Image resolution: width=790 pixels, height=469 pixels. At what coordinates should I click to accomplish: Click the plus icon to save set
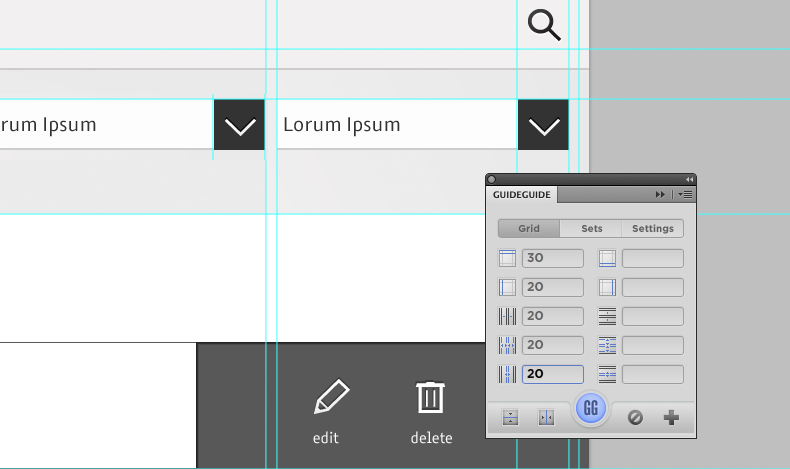click(671, 417)
